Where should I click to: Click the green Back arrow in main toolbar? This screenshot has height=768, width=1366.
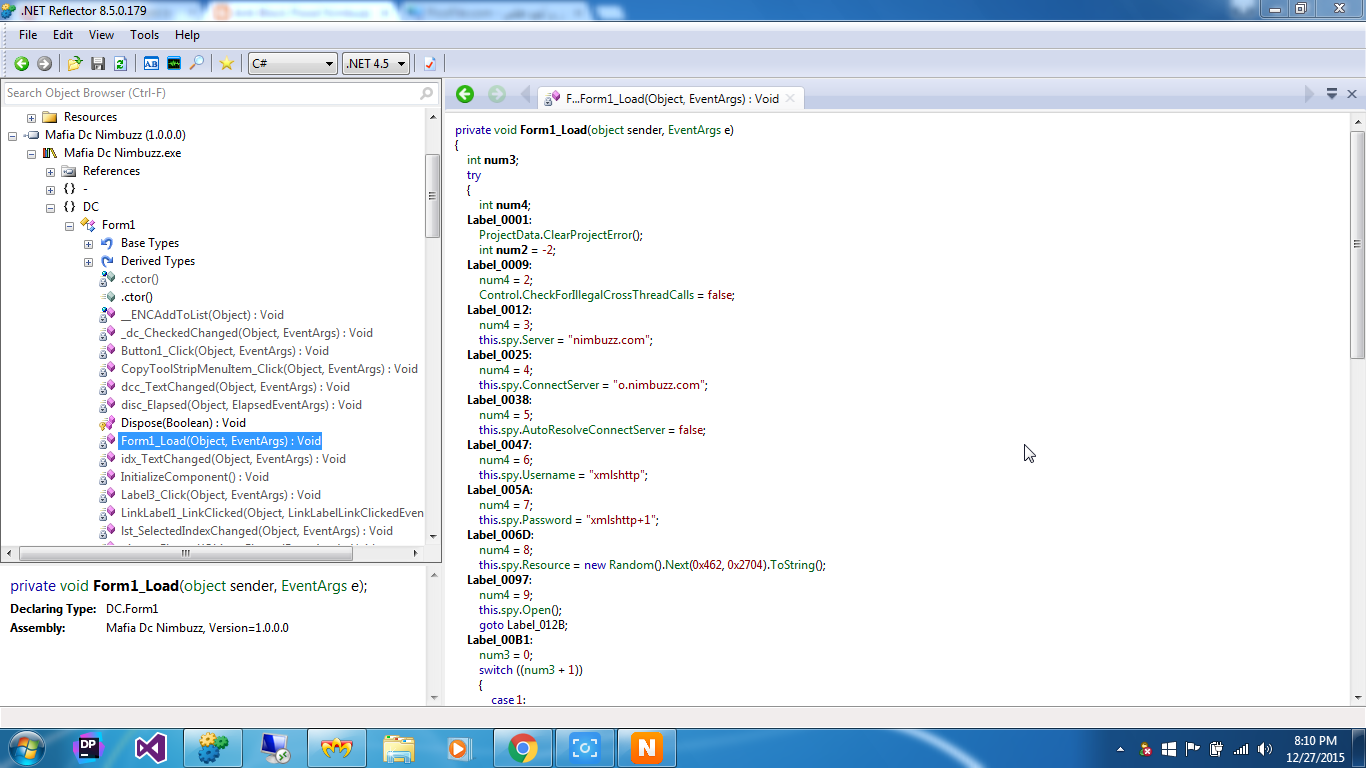21,63
